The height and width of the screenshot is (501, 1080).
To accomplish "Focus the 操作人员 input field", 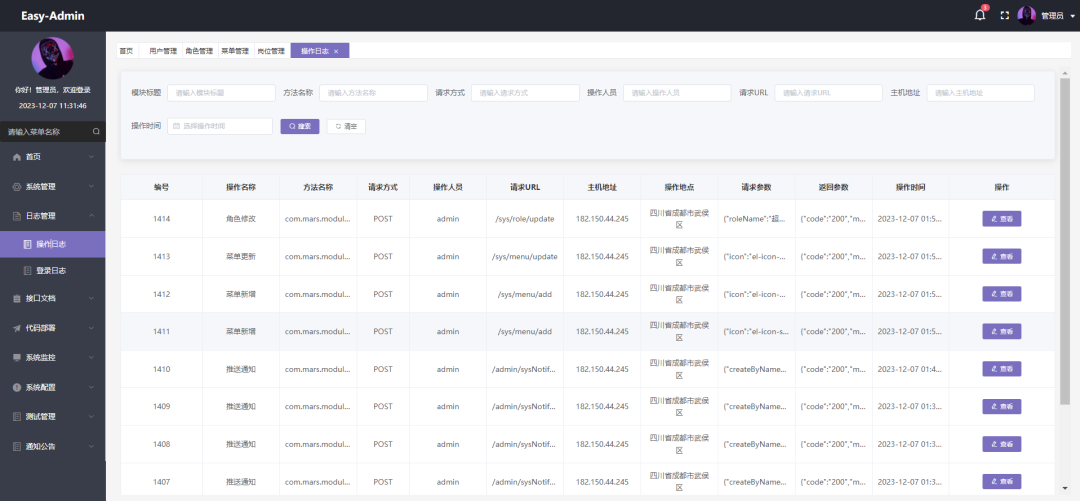I will tap(677, 92).
